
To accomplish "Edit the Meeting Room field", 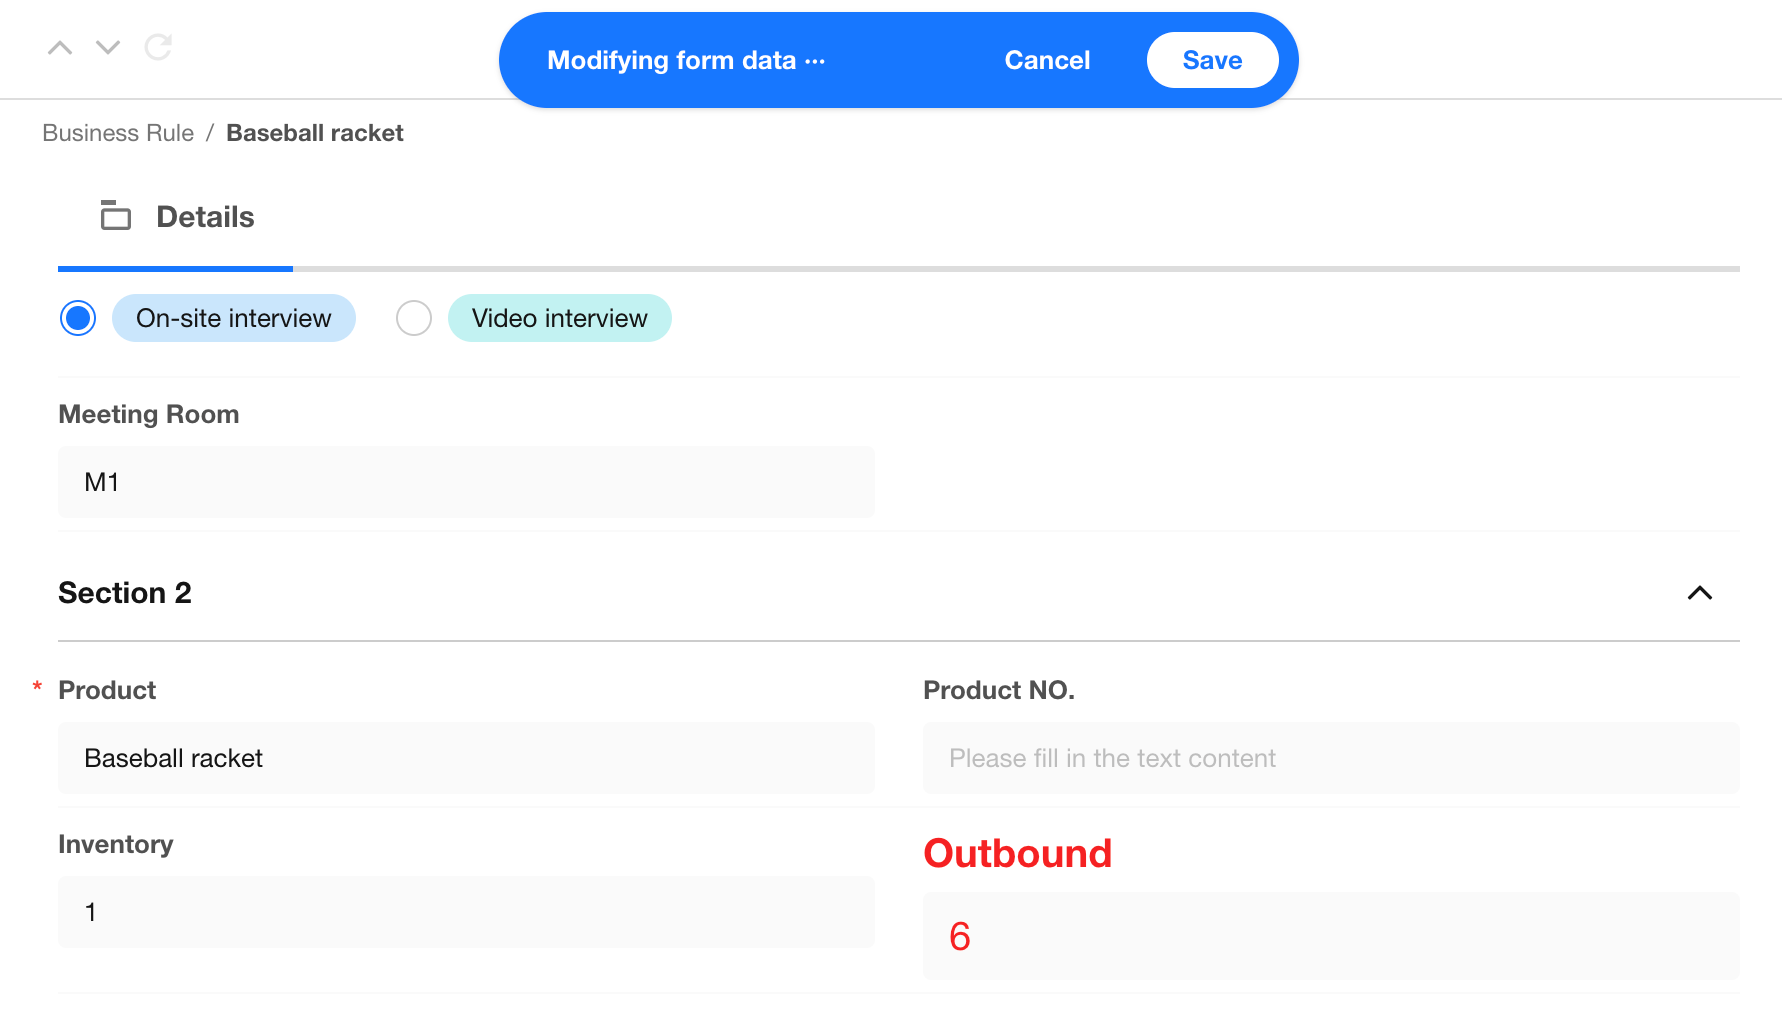I will (466, 482).
